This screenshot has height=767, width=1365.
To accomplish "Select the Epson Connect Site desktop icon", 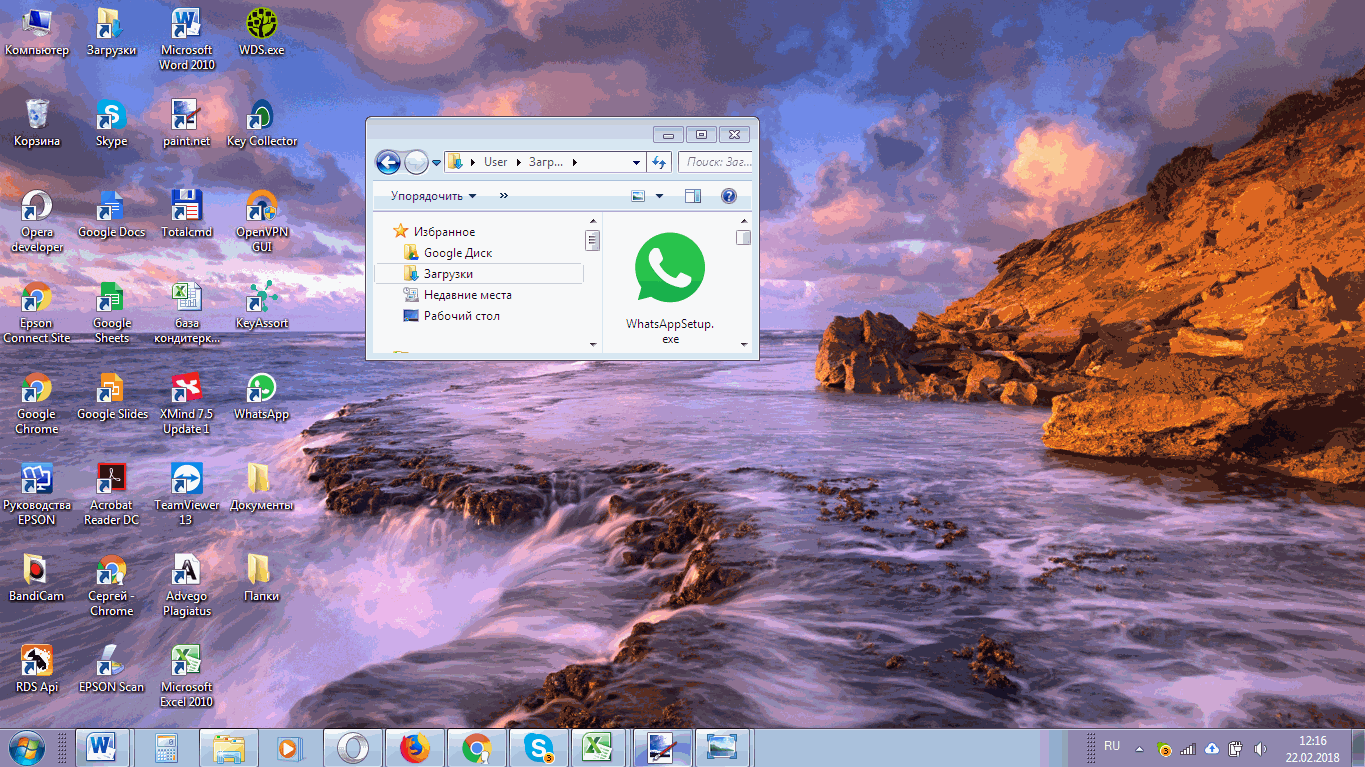I will click(37, 312).
